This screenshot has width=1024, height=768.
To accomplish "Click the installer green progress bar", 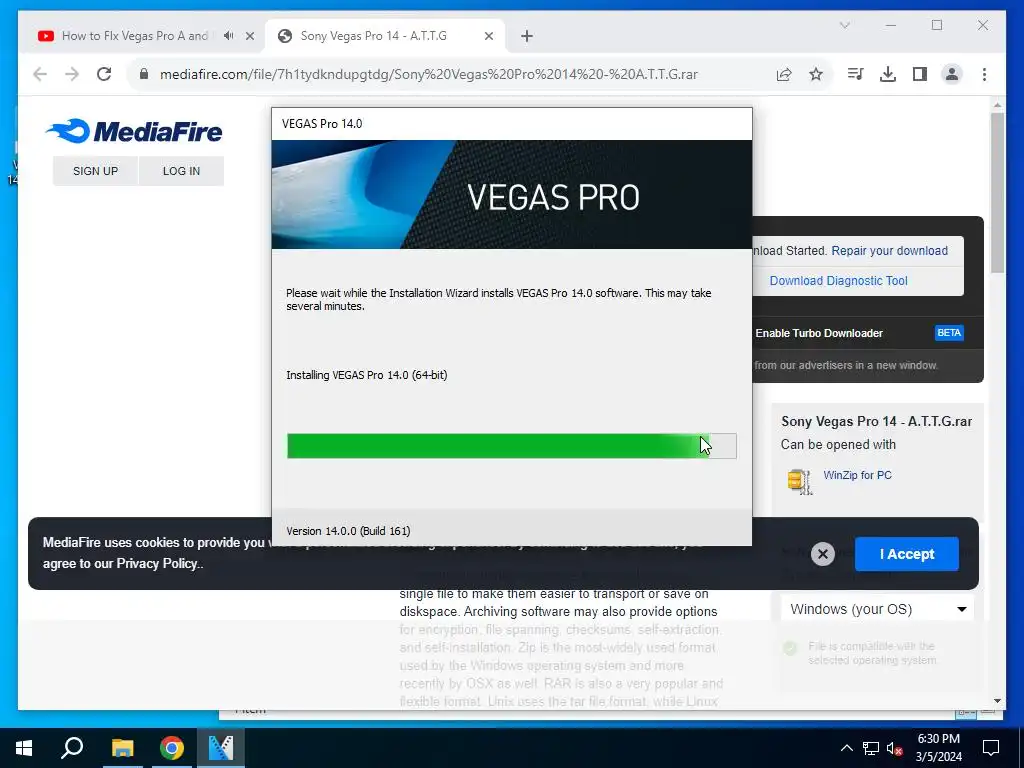I will coord(511,446).
